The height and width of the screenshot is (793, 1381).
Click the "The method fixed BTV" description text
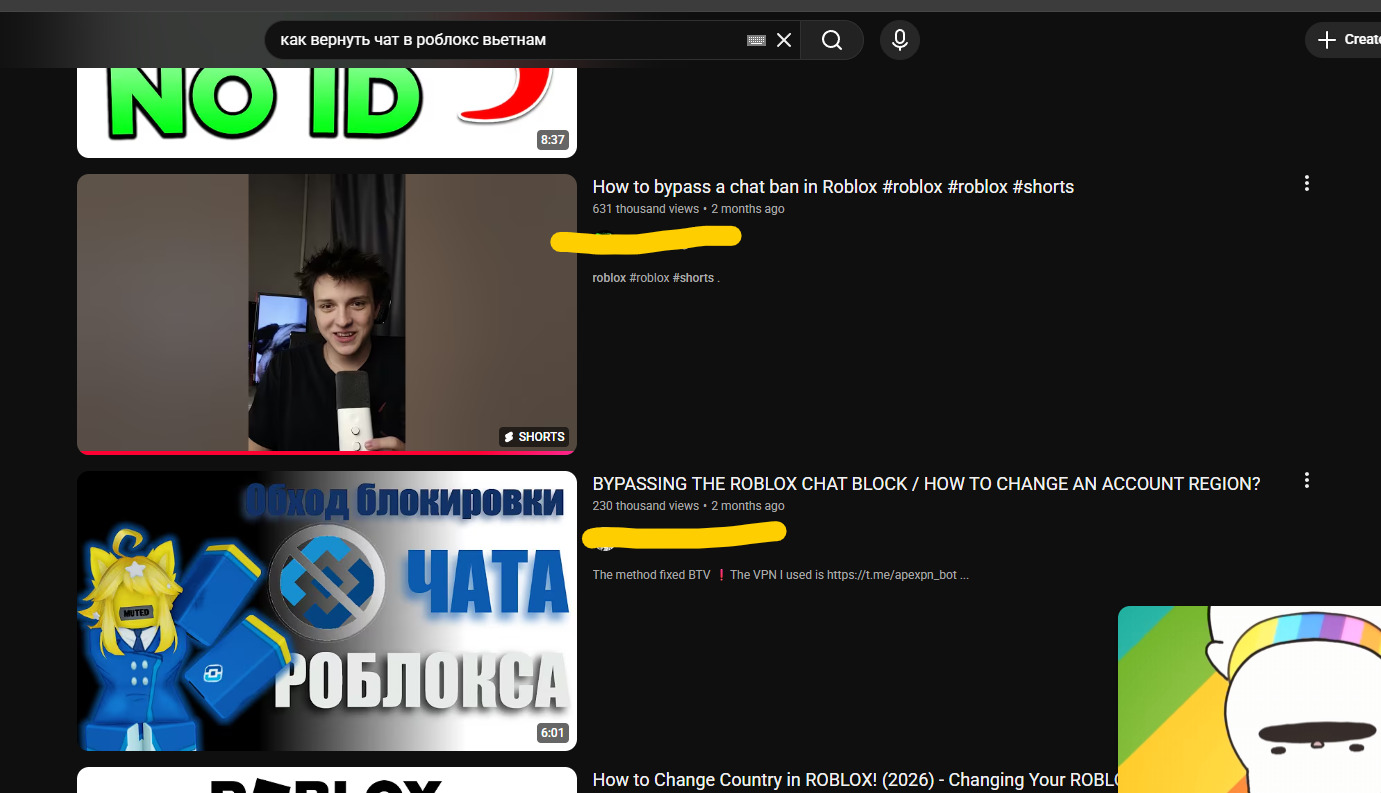click(x=781, y=575)
